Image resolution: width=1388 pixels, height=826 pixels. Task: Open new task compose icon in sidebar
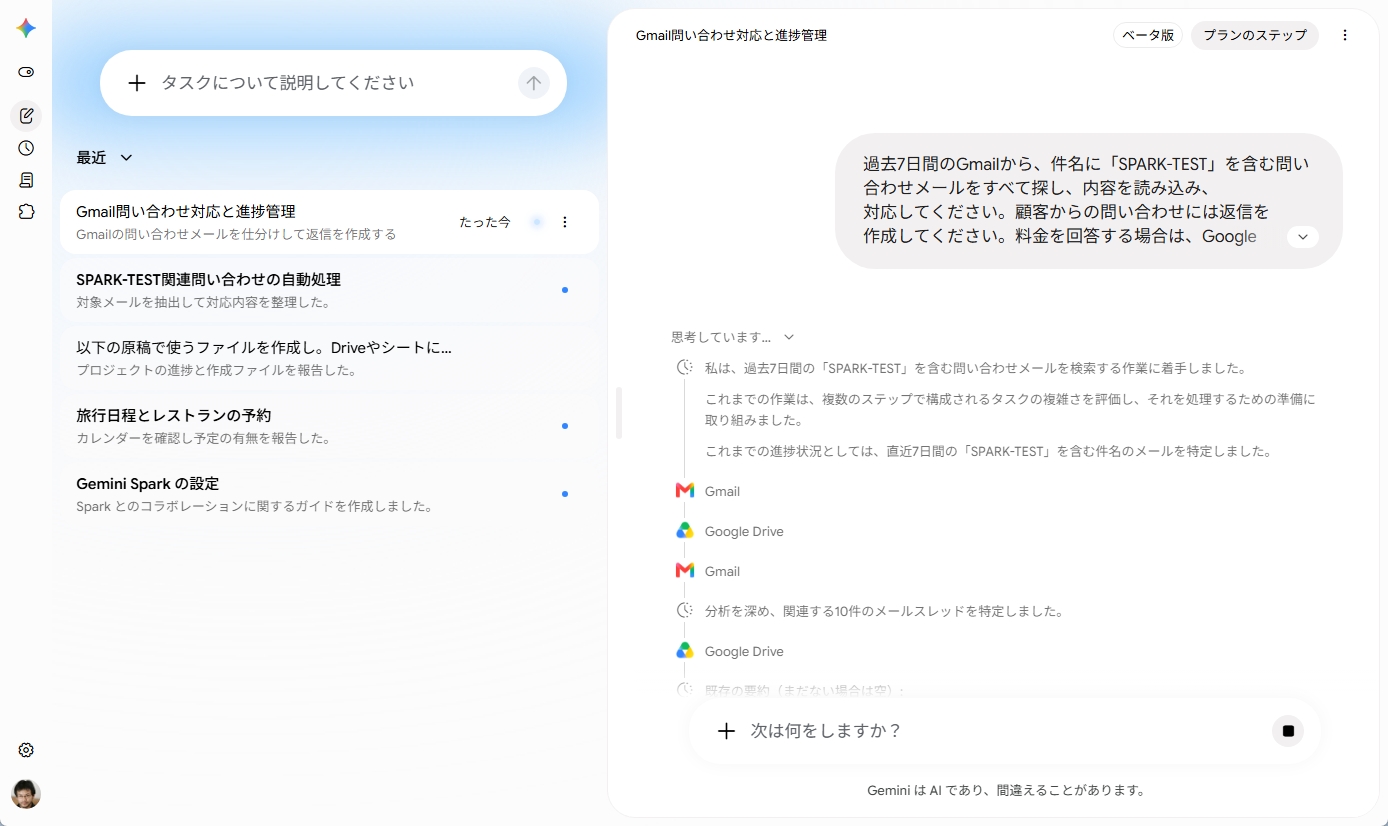coord(26,116)
